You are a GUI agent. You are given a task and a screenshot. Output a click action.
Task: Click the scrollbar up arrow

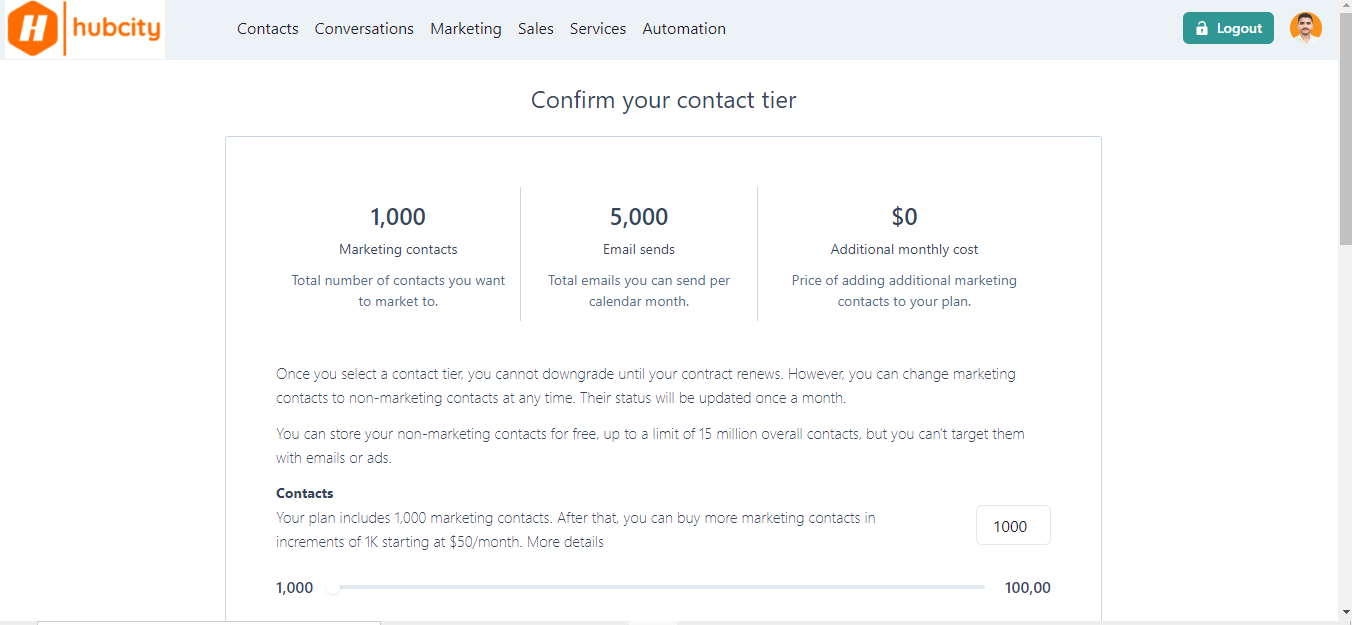coord(1345,6)
